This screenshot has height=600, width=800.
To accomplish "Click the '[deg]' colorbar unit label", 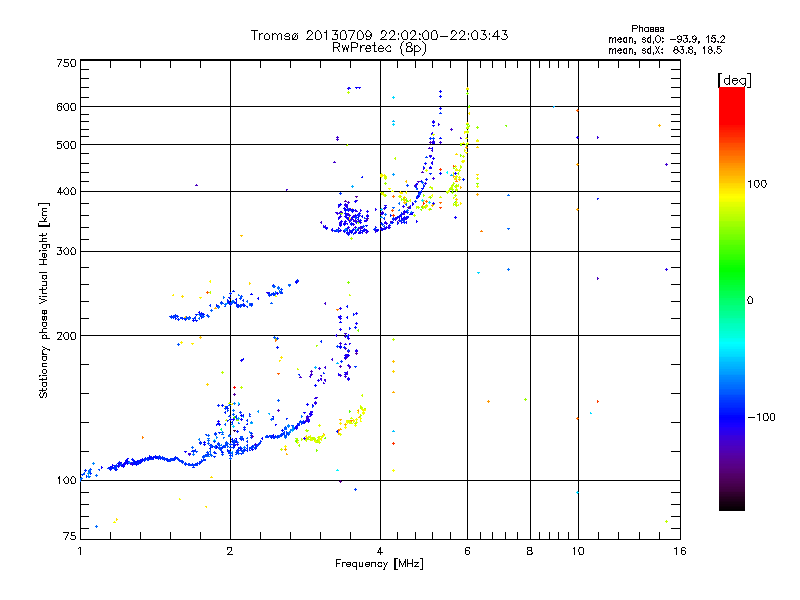I will pyautogui.click(x=734, y=81).
